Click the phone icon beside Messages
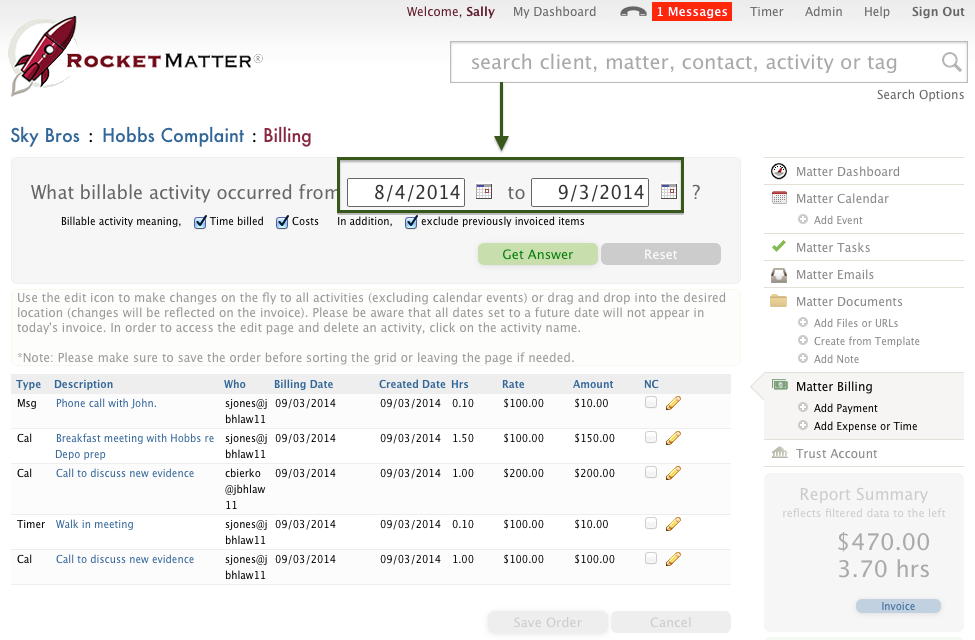The height and width of the screenshot is (640, 975). tap(633, 12)
